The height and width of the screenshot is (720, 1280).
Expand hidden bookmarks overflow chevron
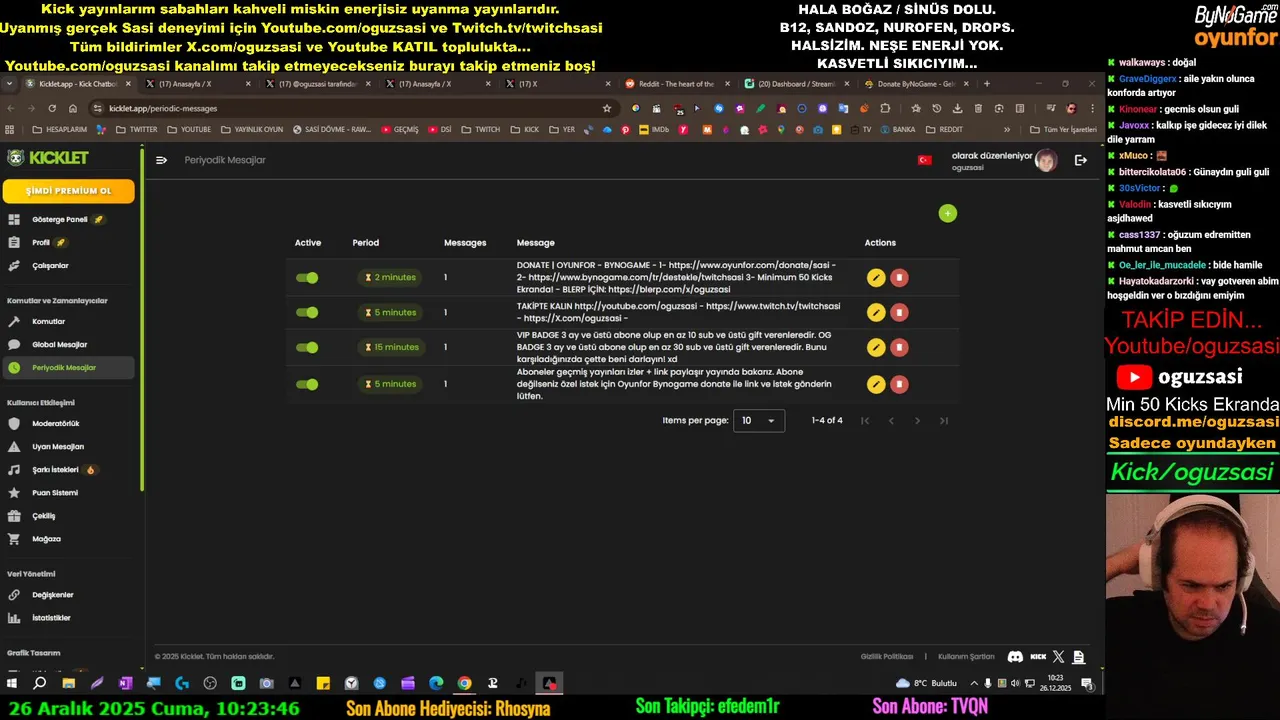(1007, 129)
